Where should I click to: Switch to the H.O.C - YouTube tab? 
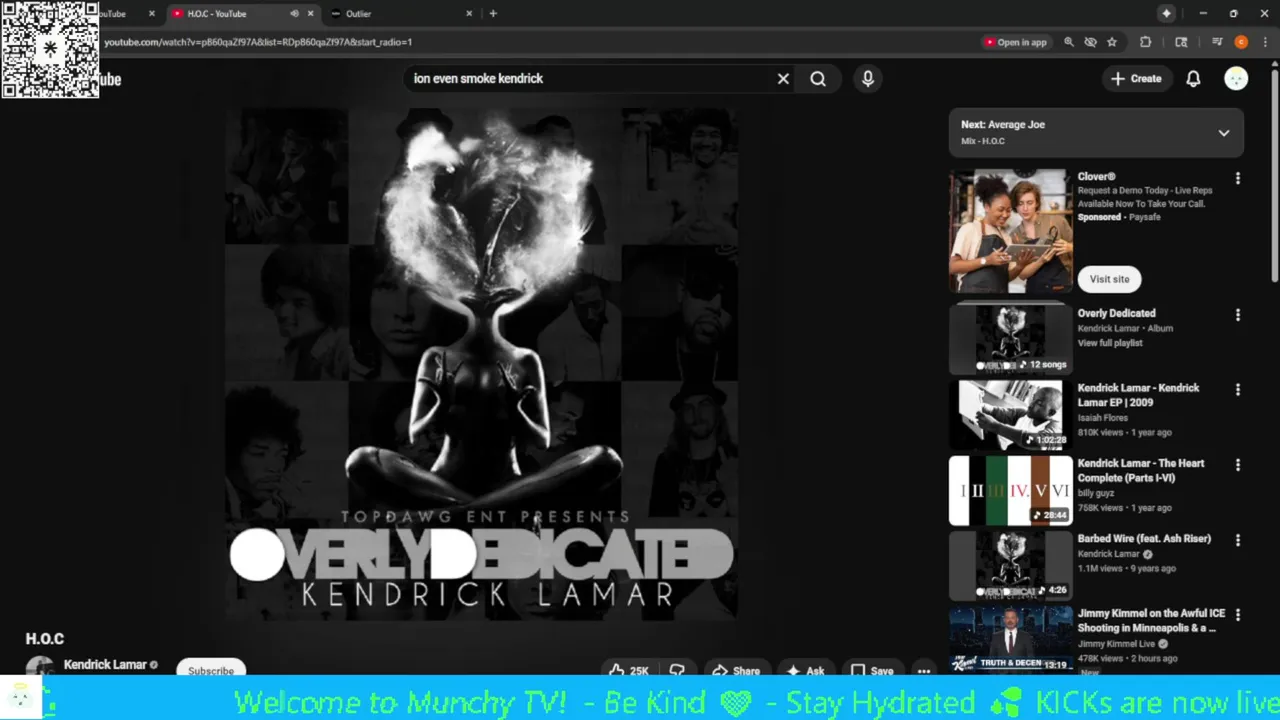[240, 14]
